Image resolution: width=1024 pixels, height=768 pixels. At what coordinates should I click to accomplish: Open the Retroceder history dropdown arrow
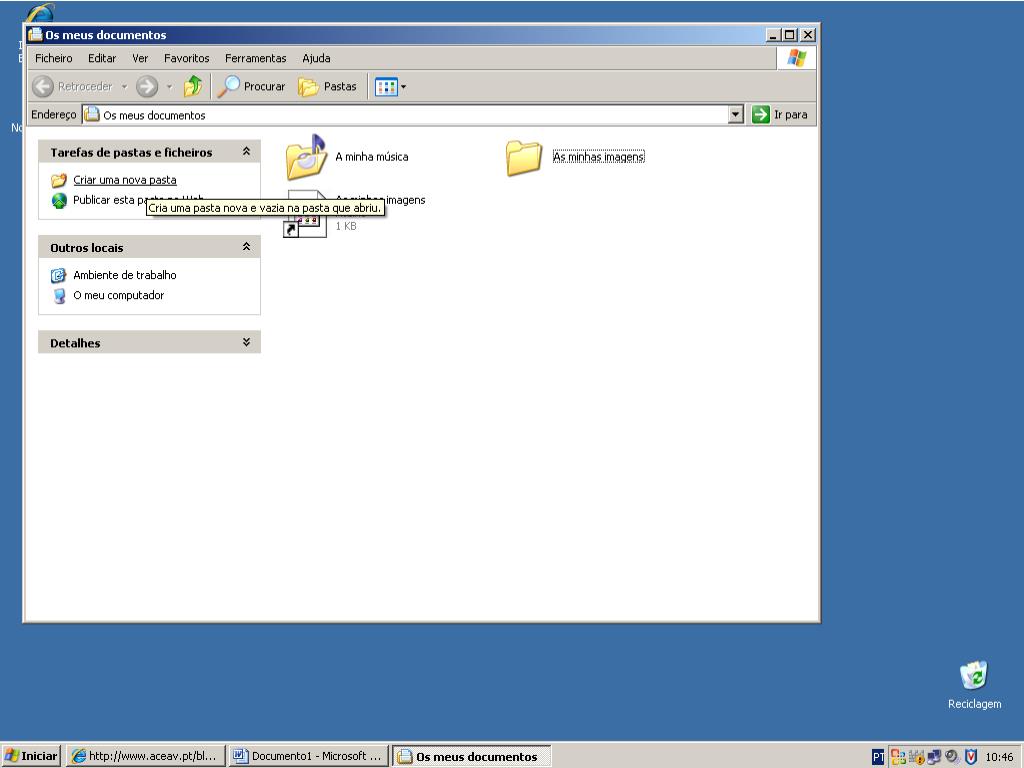click(124, 86)
